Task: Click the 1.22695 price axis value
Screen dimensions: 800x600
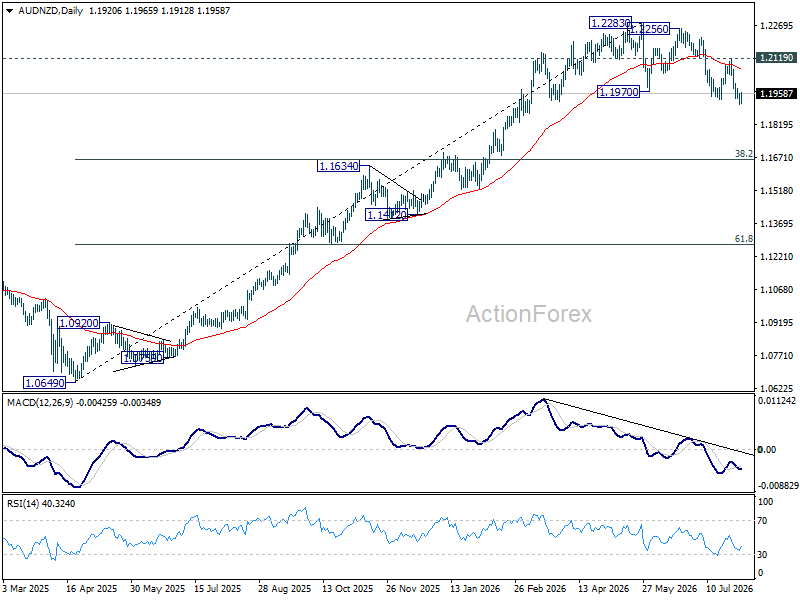Action: [777, 26]
